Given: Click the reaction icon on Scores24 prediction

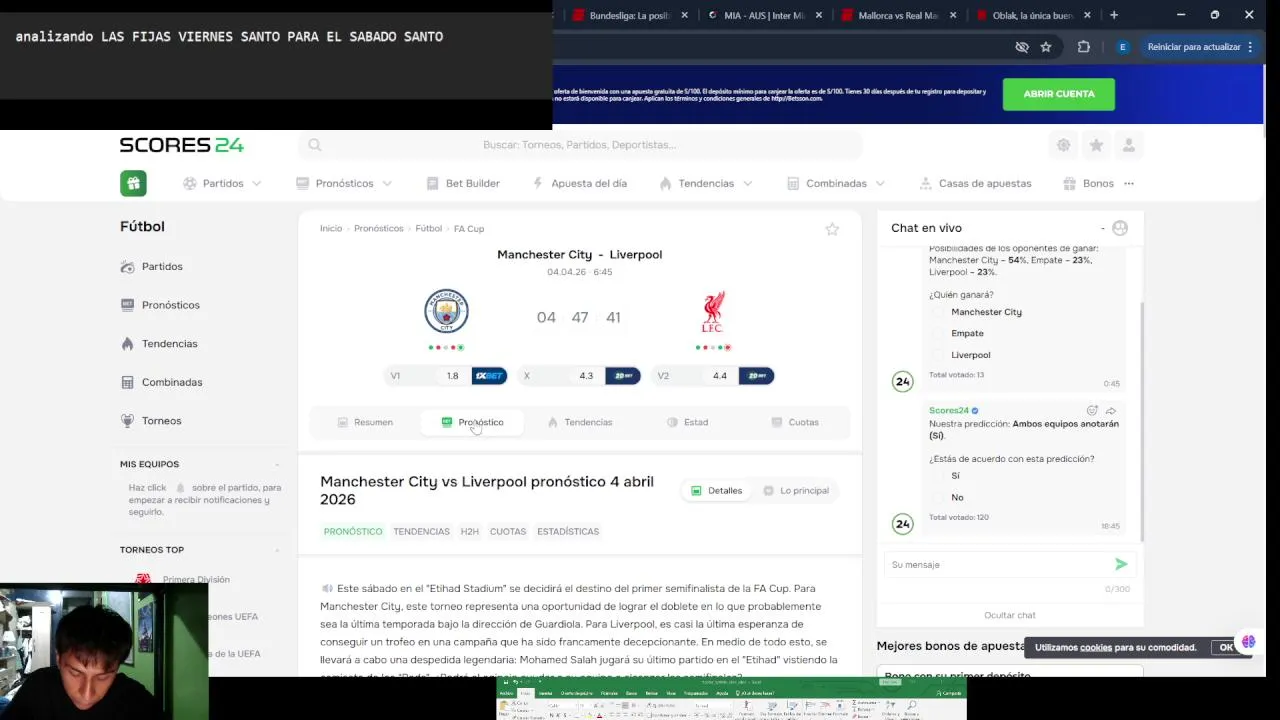Looking at the screenshot, I should pyautogui.click(x=1092, y=411).
